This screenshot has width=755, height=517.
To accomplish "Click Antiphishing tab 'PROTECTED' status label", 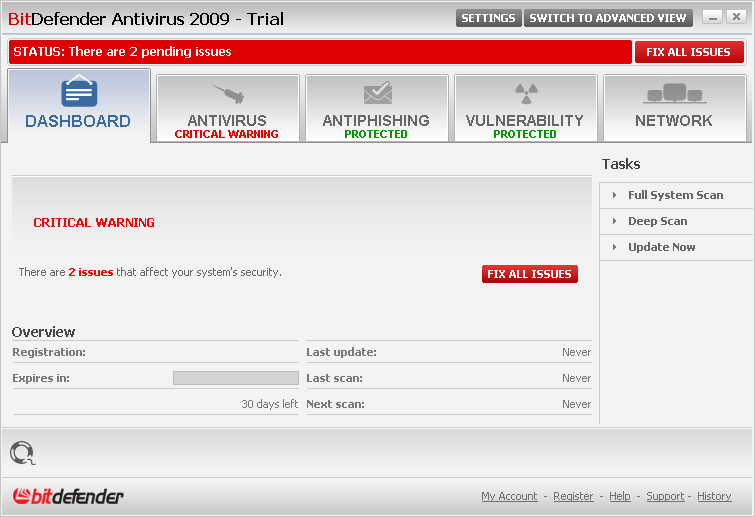I will (376, 134).
